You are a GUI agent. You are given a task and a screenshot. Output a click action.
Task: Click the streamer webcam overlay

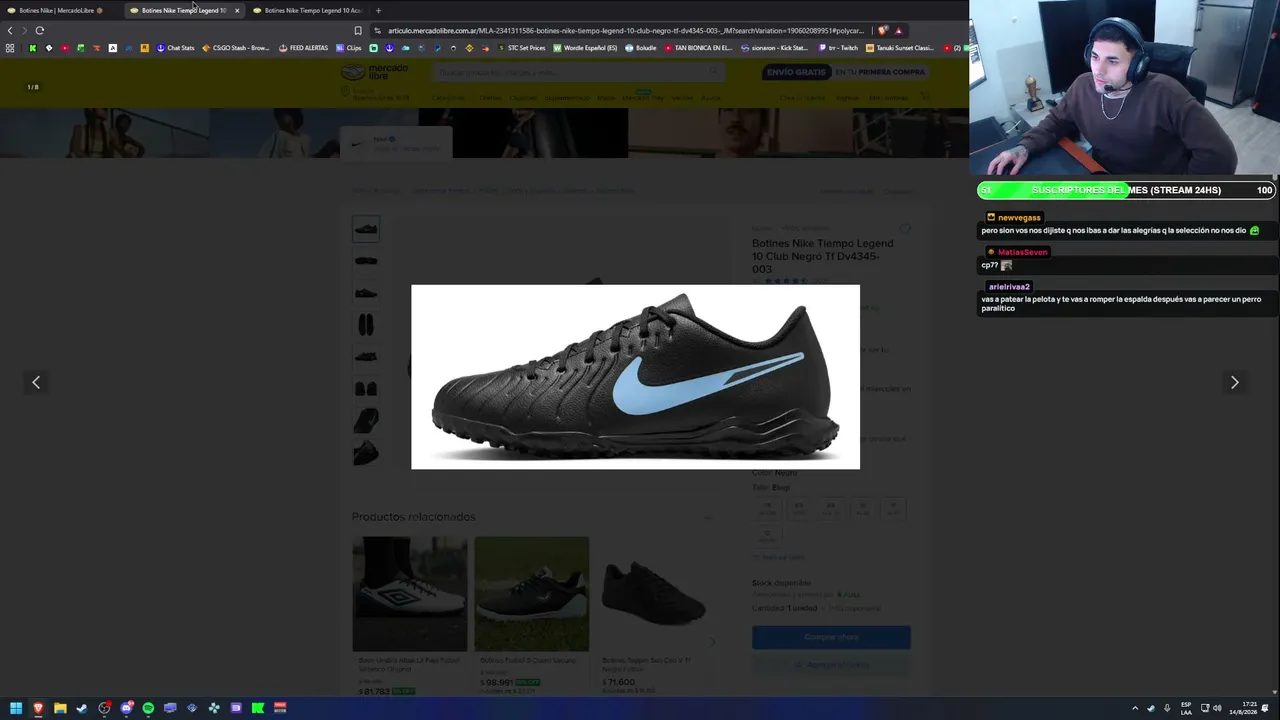pos(1124,88)
